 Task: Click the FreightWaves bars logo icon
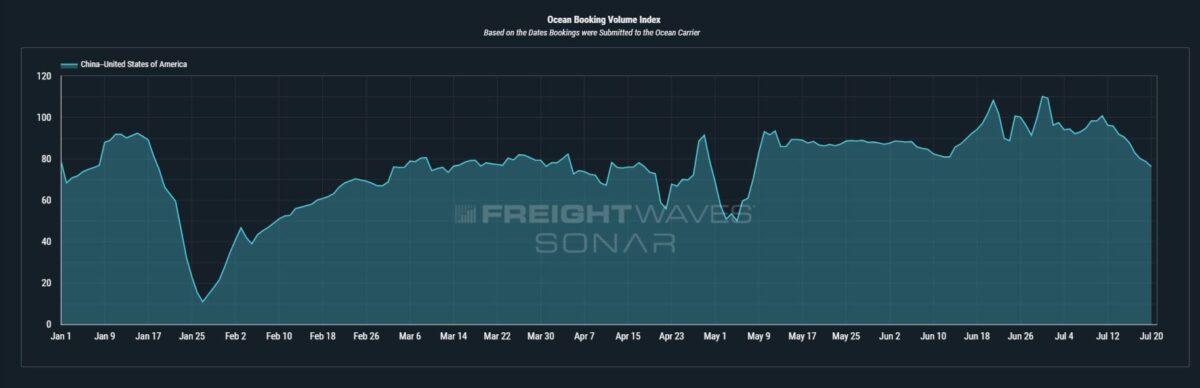(x=465, y=215)
